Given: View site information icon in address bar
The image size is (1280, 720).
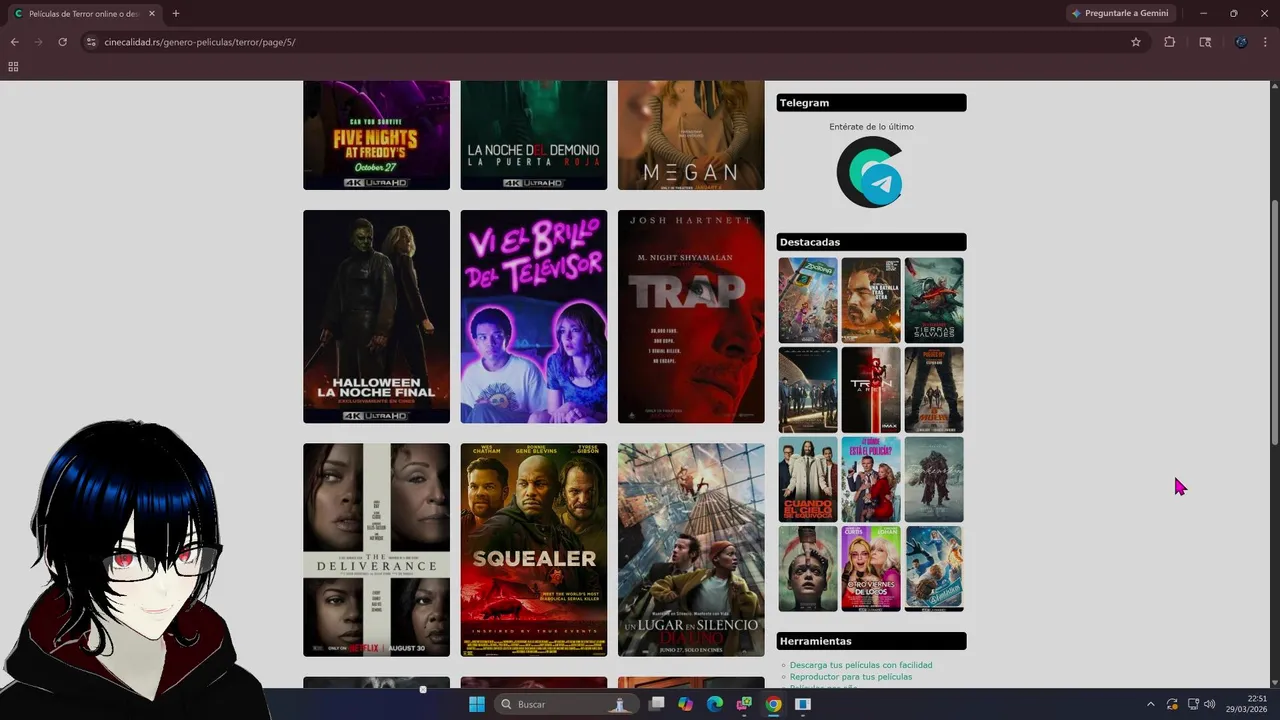Looking at the screenshot, I should 91,42.
